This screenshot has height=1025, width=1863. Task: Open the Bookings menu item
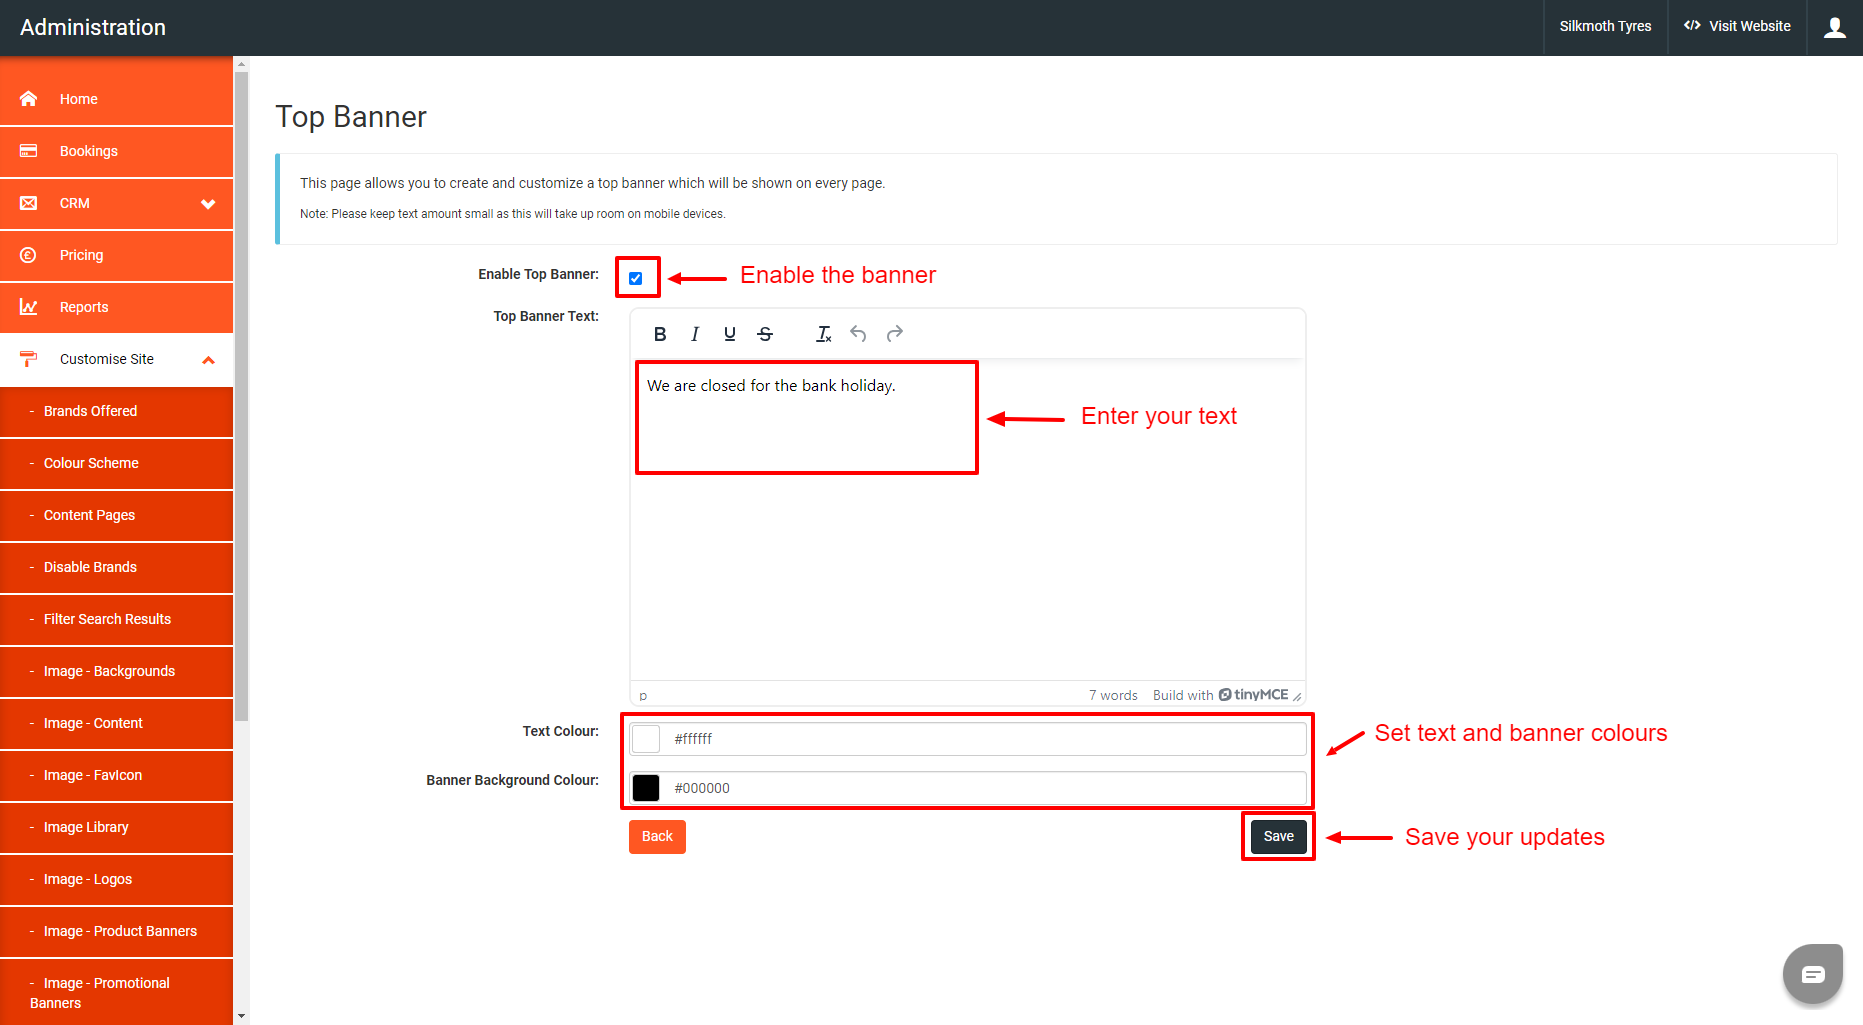click(x=116, y=151)
